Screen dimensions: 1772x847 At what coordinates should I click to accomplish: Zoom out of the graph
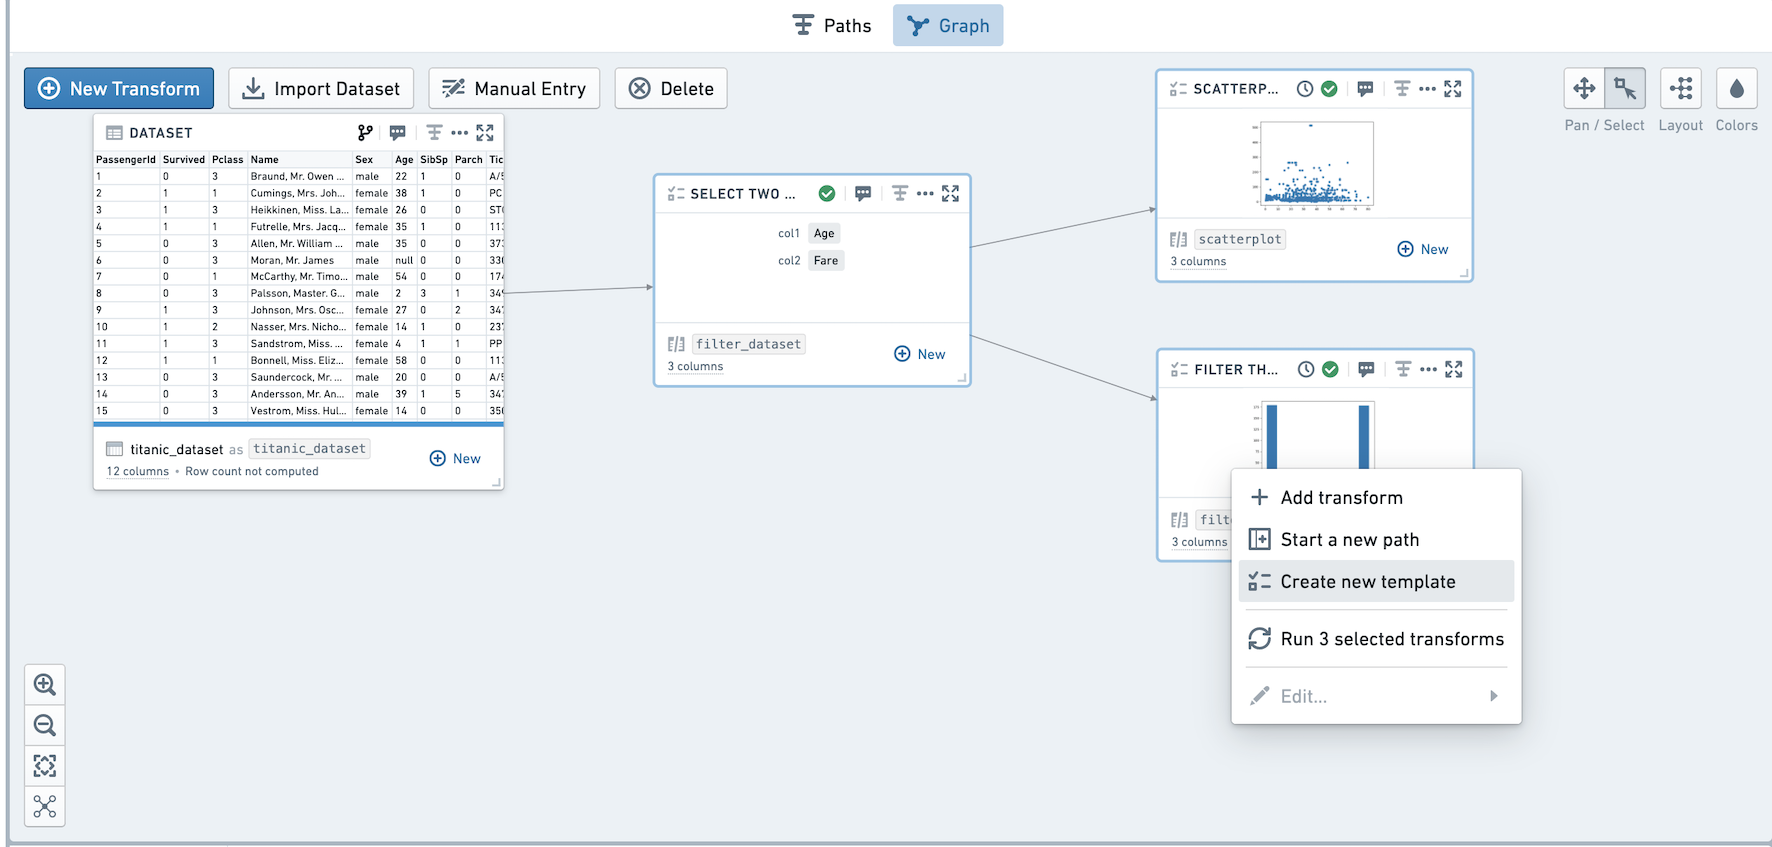[x=45, y=725]
